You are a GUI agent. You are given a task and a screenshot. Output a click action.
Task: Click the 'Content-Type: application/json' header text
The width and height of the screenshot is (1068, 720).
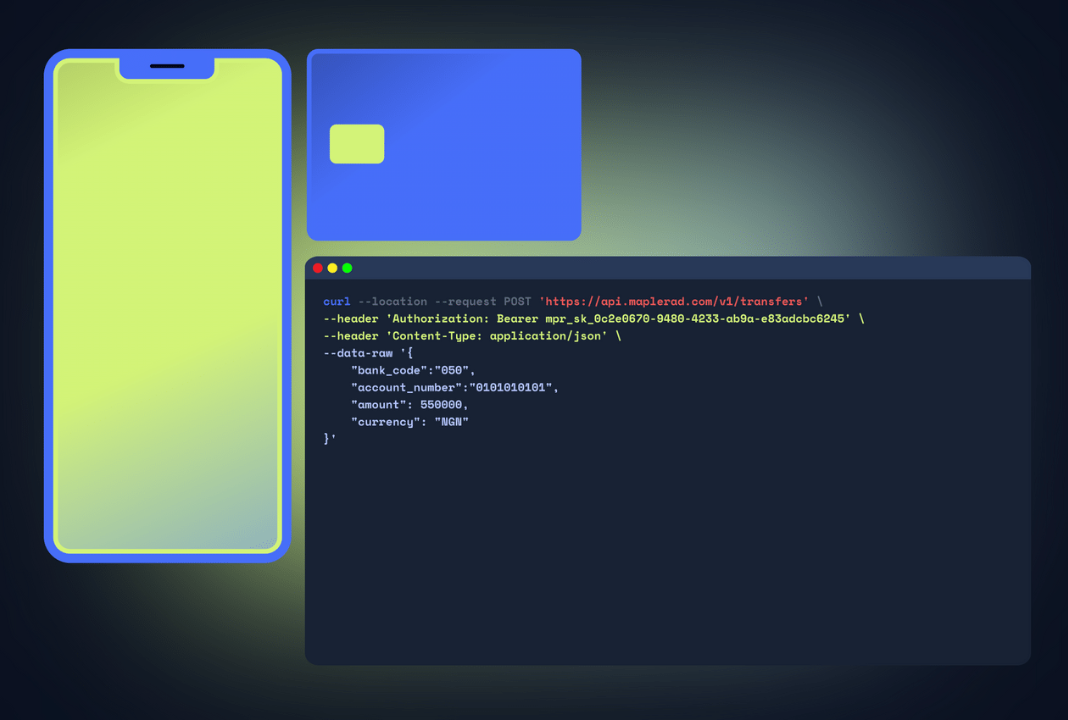click(497, 336)
